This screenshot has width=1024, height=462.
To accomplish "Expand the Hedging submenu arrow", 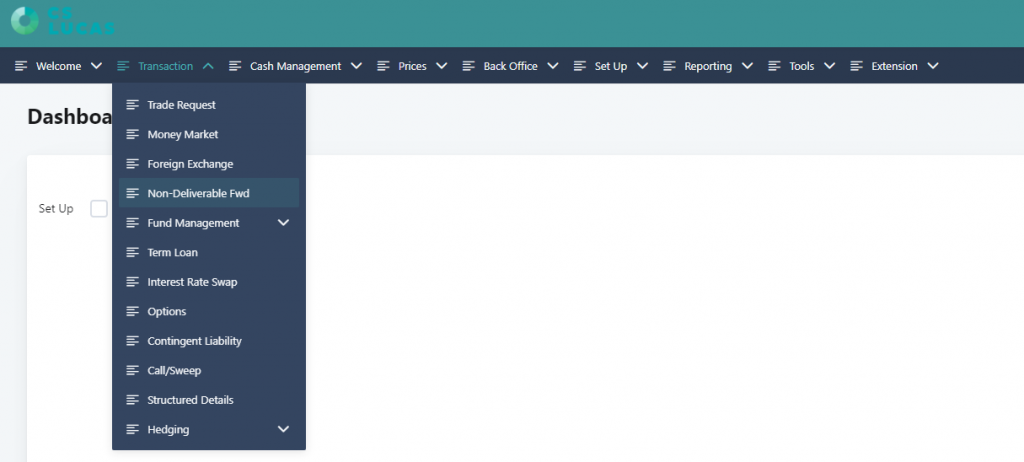I will pos(283,429).
